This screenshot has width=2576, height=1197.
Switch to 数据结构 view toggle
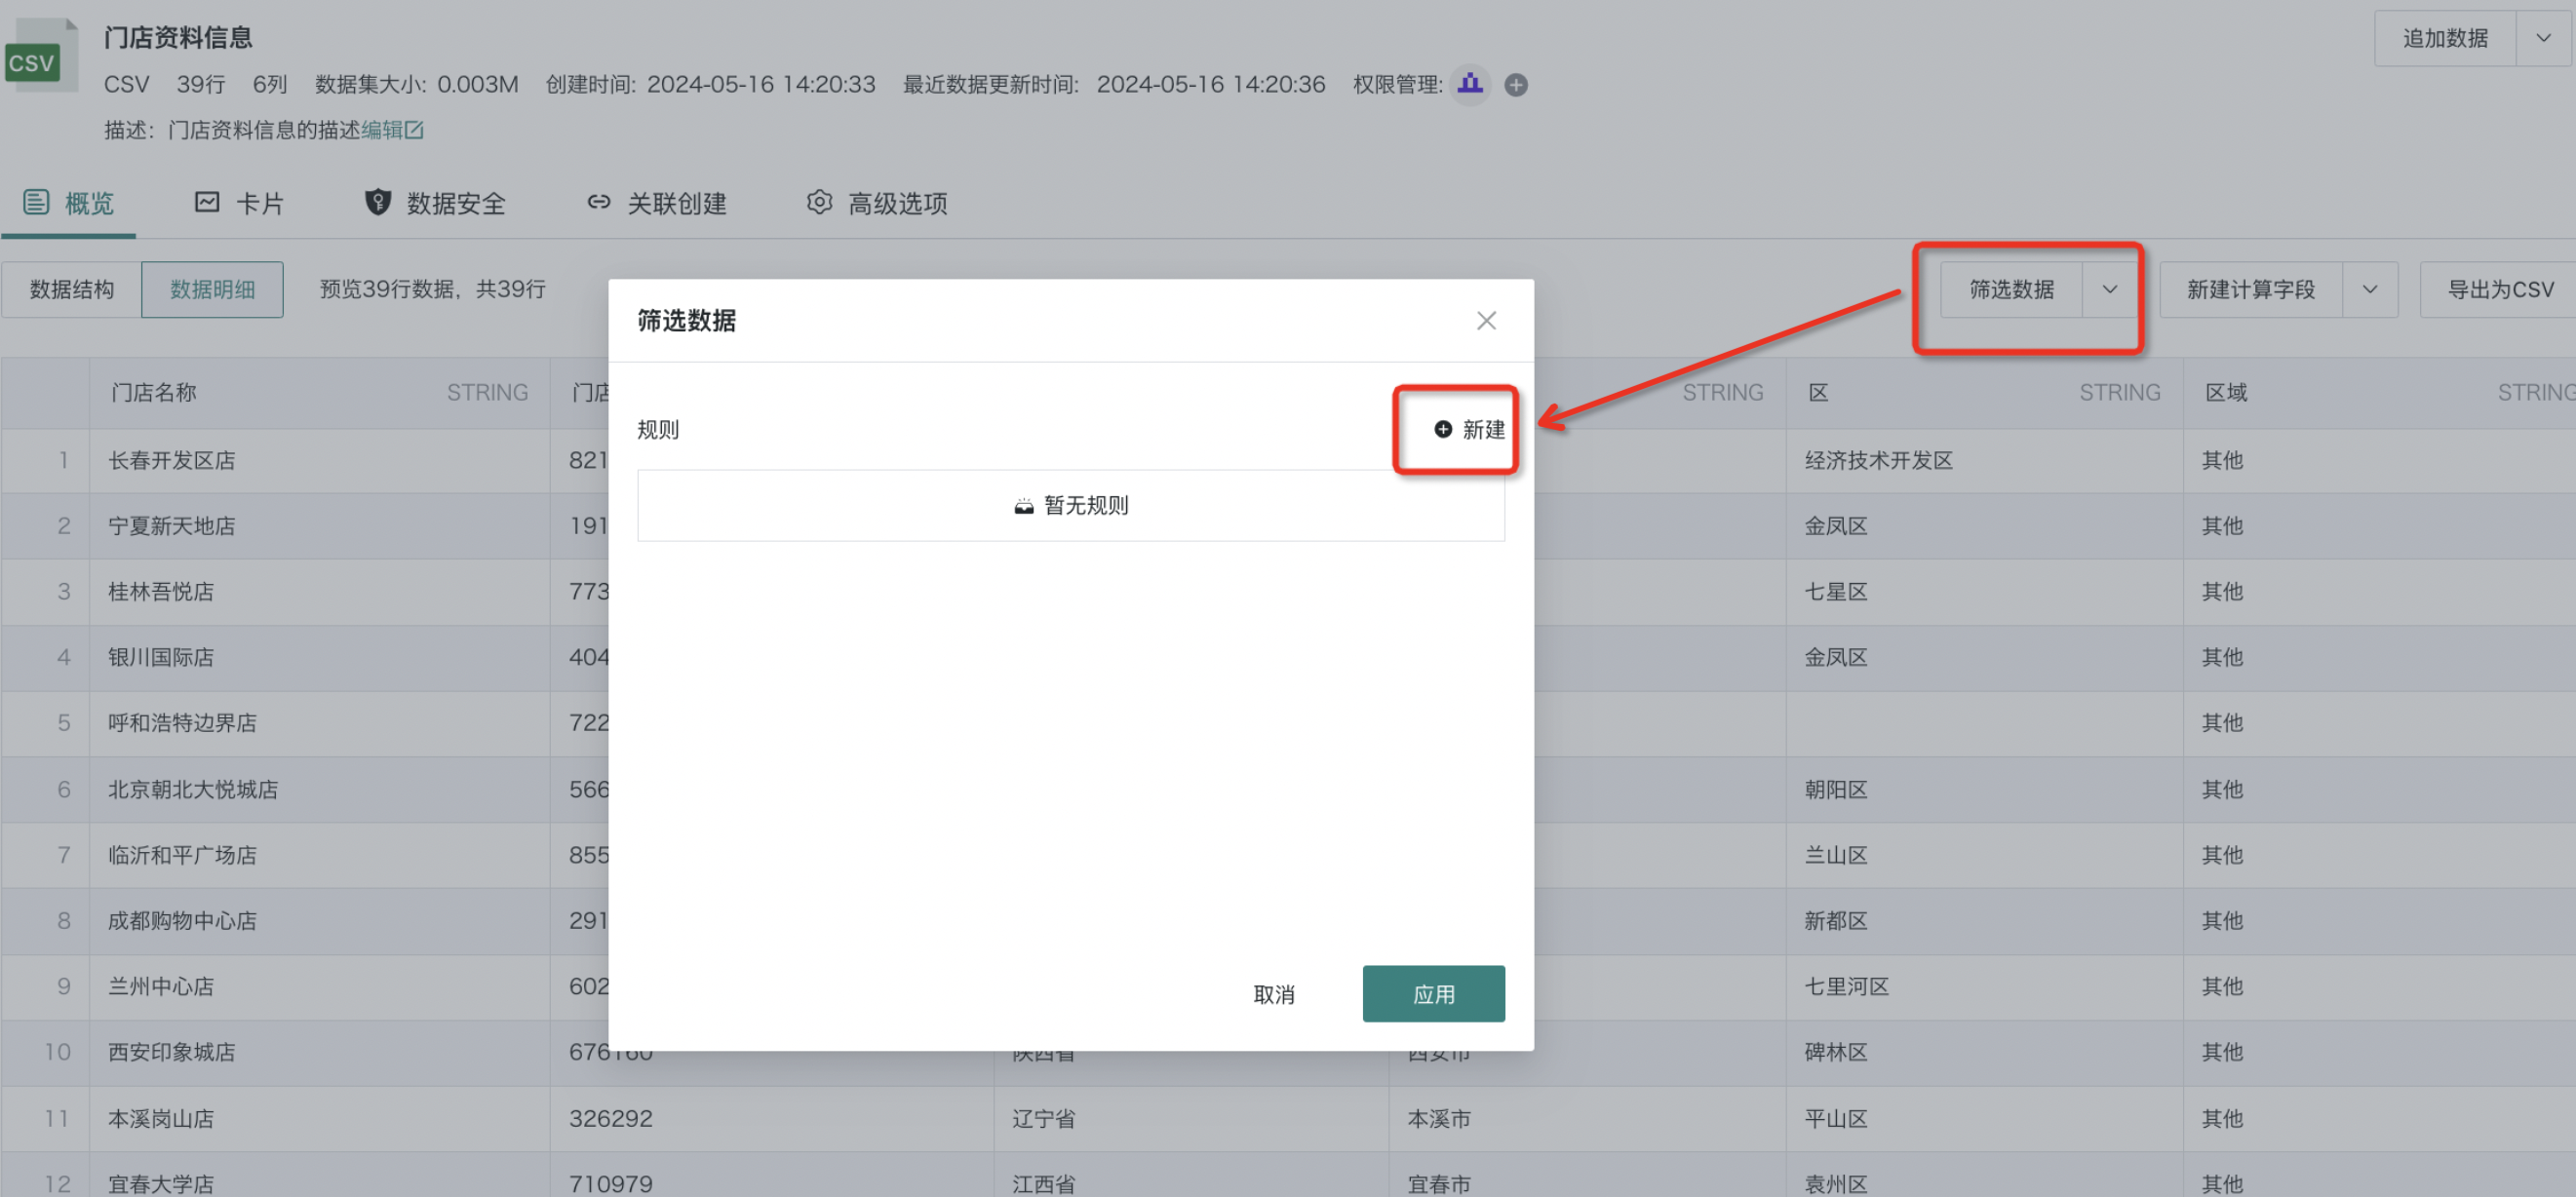(72, 290)
